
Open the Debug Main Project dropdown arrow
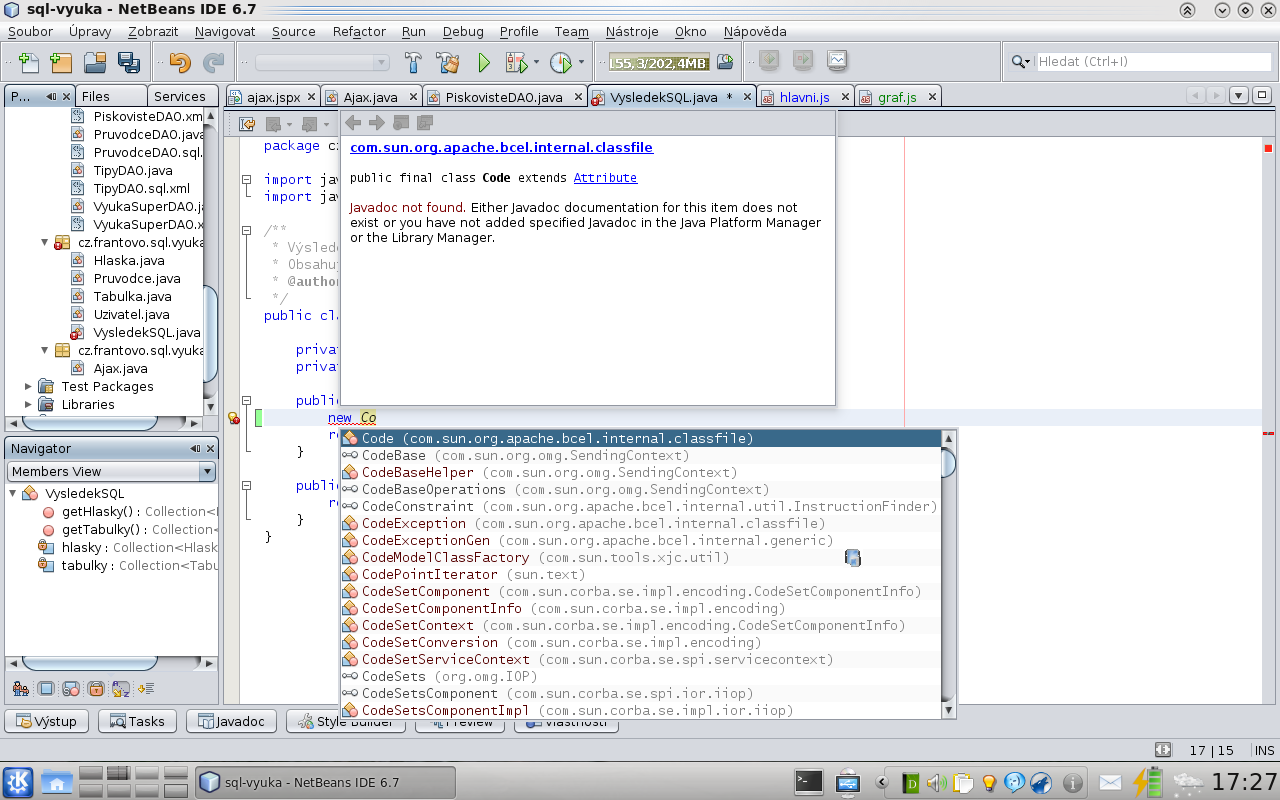536,62
